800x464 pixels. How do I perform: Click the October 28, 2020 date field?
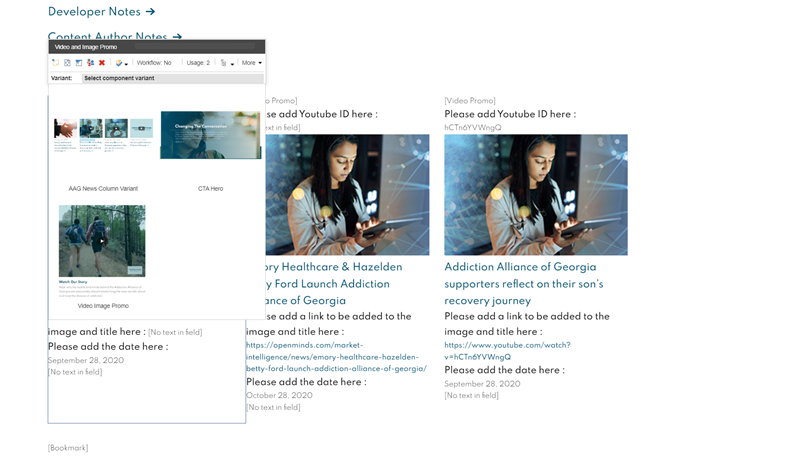click(279, 395)
